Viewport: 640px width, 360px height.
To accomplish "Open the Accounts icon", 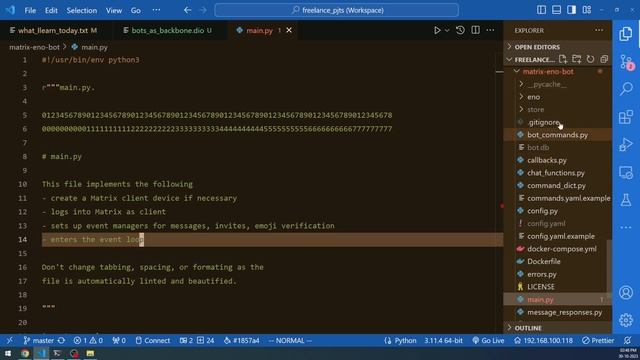I will click(x=626, y=292).
